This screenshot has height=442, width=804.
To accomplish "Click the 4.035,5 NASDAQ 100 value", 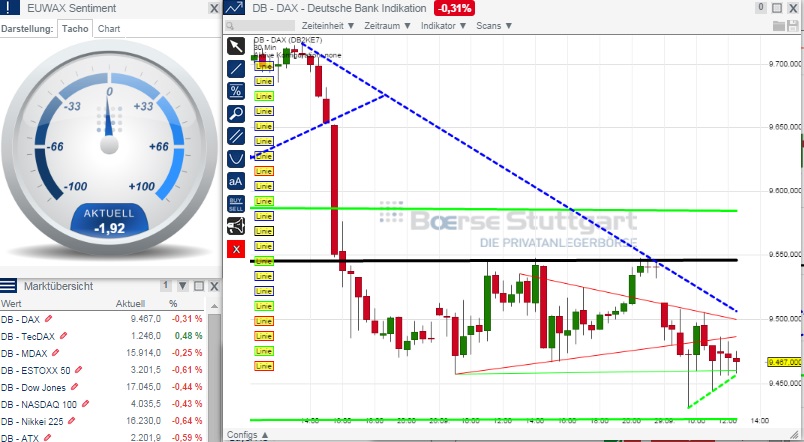I will tap(146, 404).
